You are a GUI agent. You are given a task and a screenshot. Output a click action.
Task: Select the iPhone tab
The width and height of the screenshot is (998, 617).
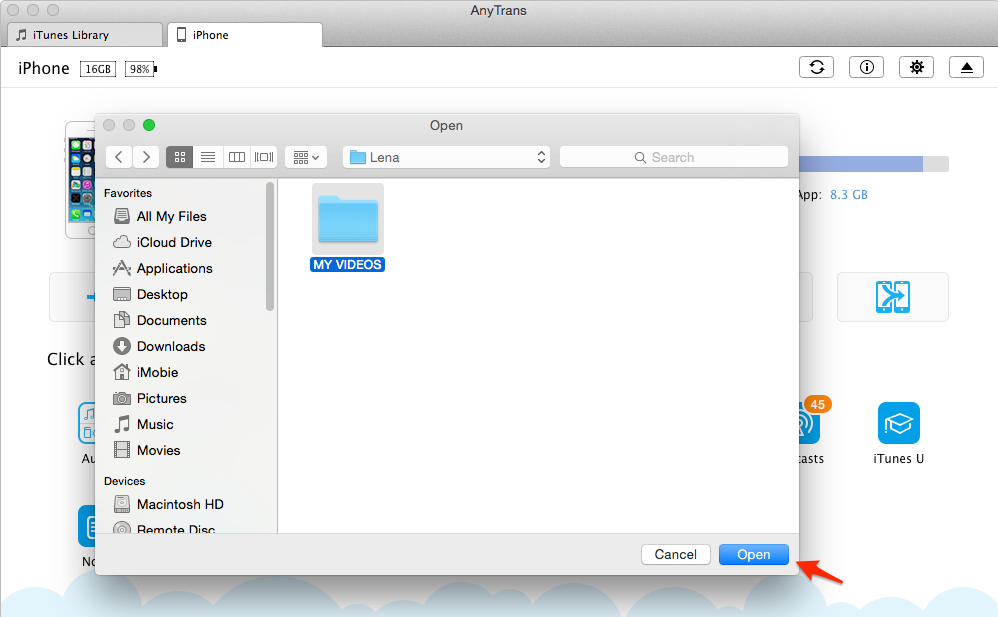[245, 35]
